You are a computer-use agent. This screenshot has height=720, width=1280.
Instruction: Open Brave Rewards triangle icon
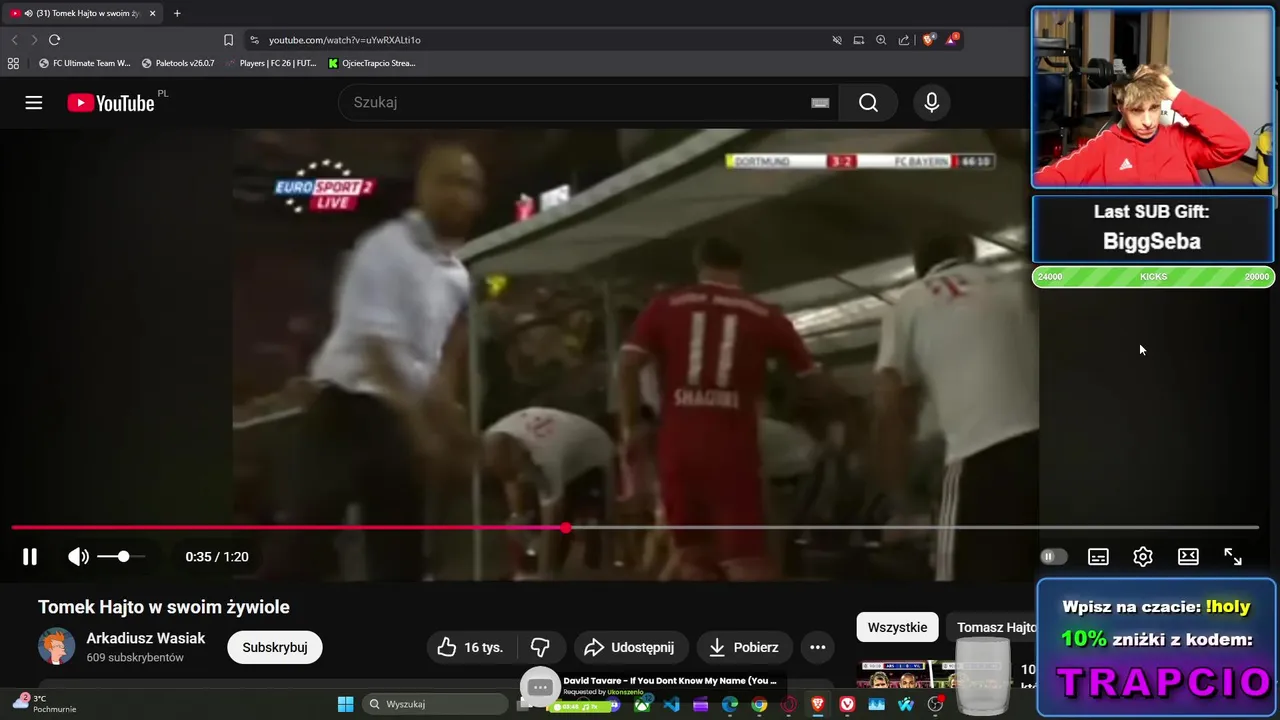coord(952,40)
